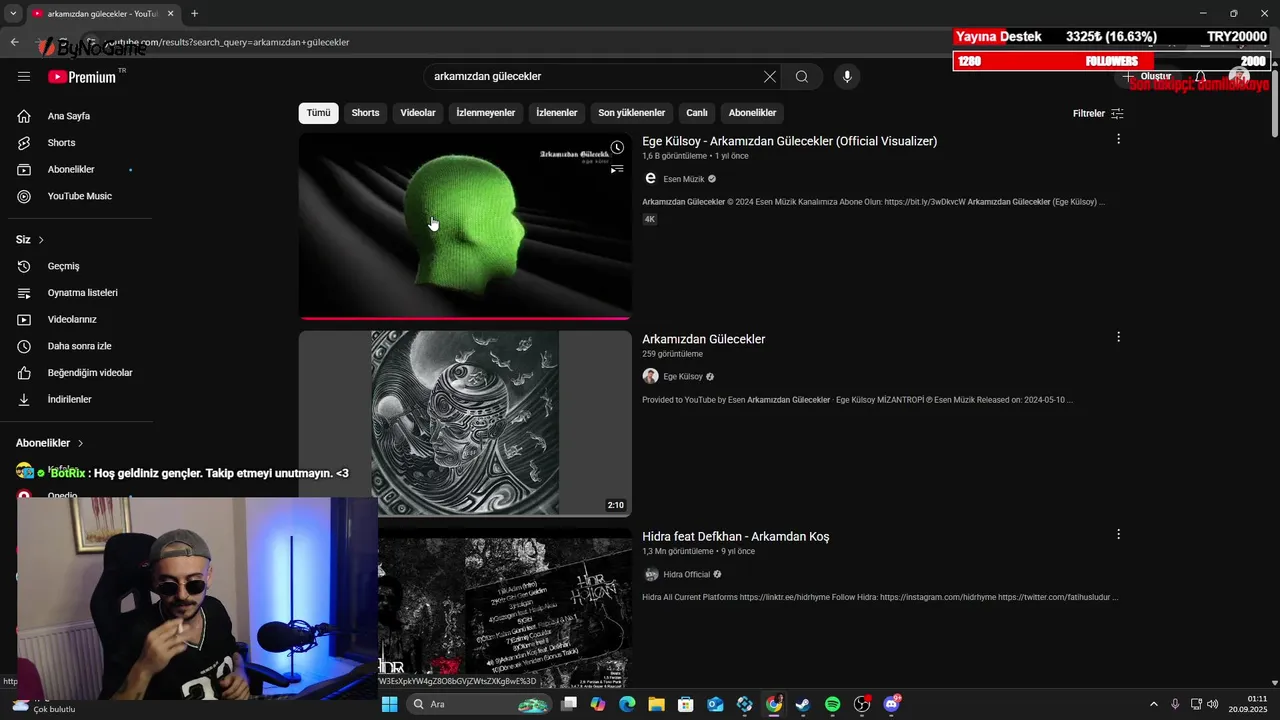Click the Esen Müzik channel avatar
Viewport: 1280px width, 720px height.
click(650, 178)
